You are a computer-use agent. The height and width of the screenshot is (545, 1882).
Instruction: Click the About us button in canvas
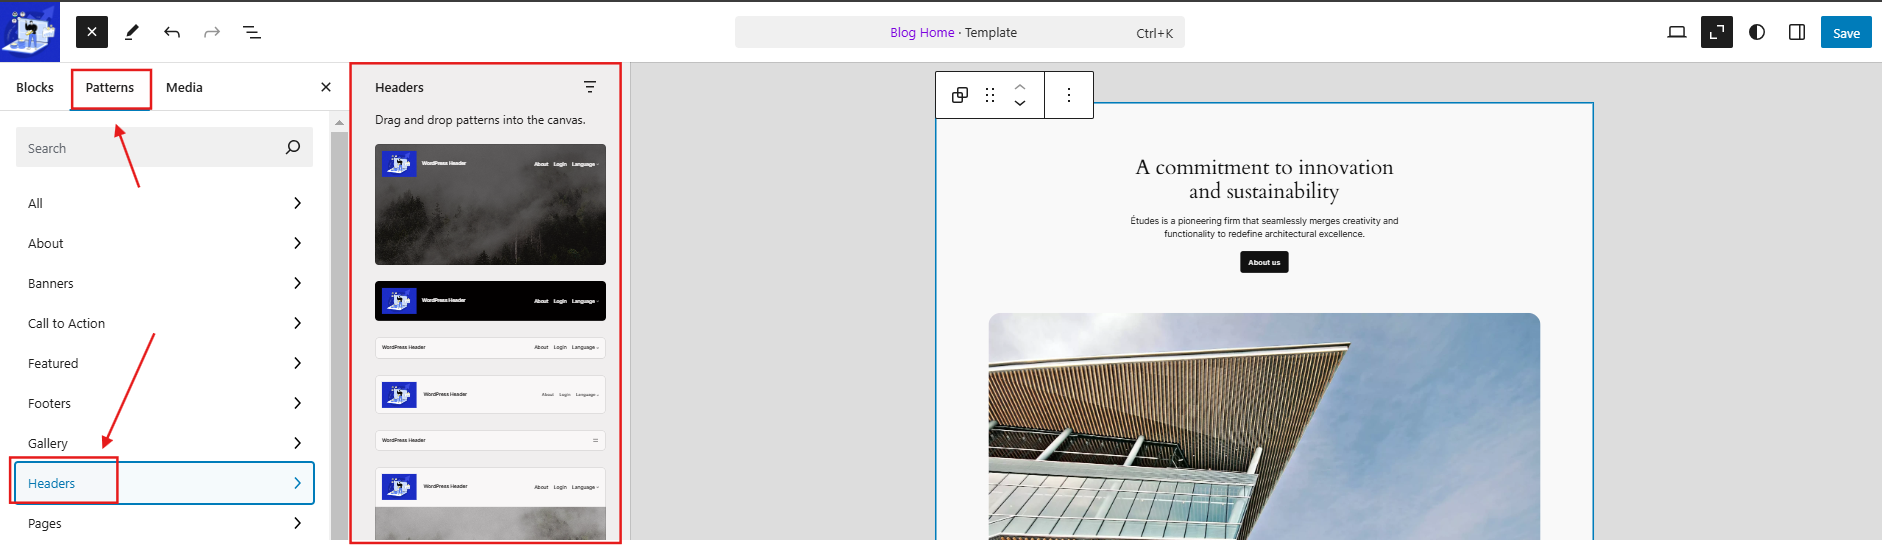click(x=1264, y=262)
